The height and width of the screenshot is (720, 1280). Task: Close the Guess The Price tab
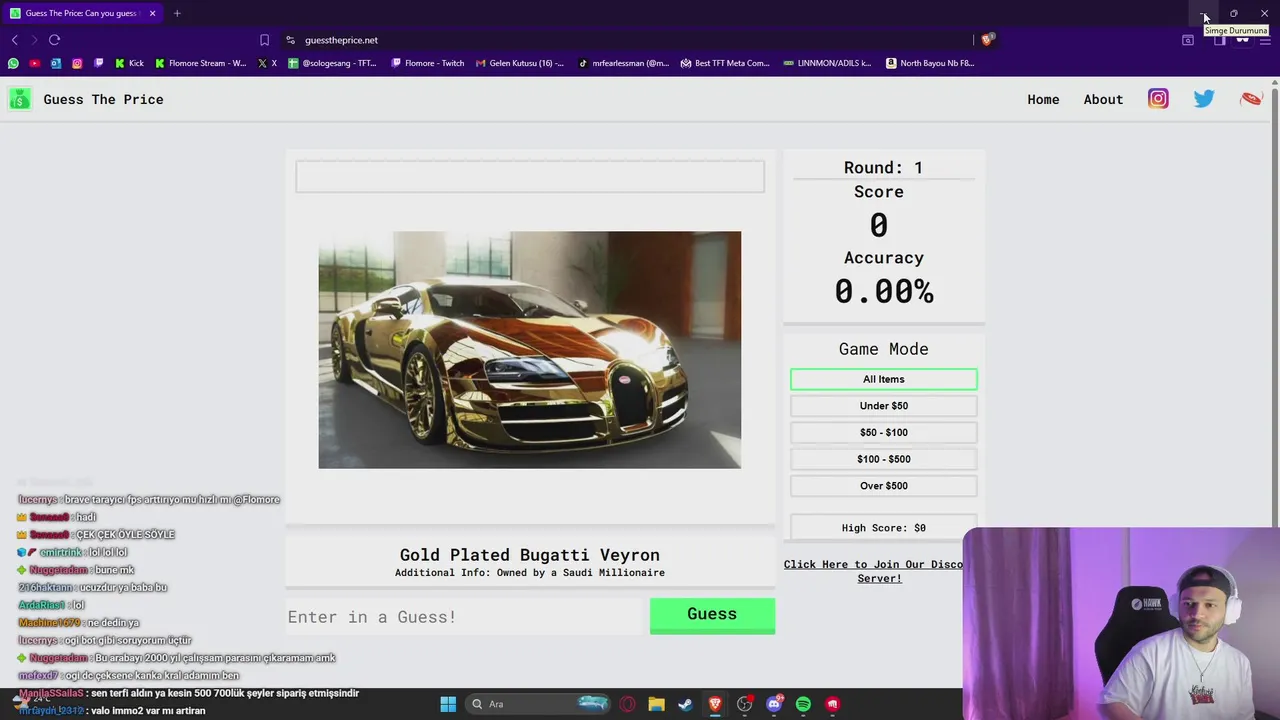[x=152, y=13]
